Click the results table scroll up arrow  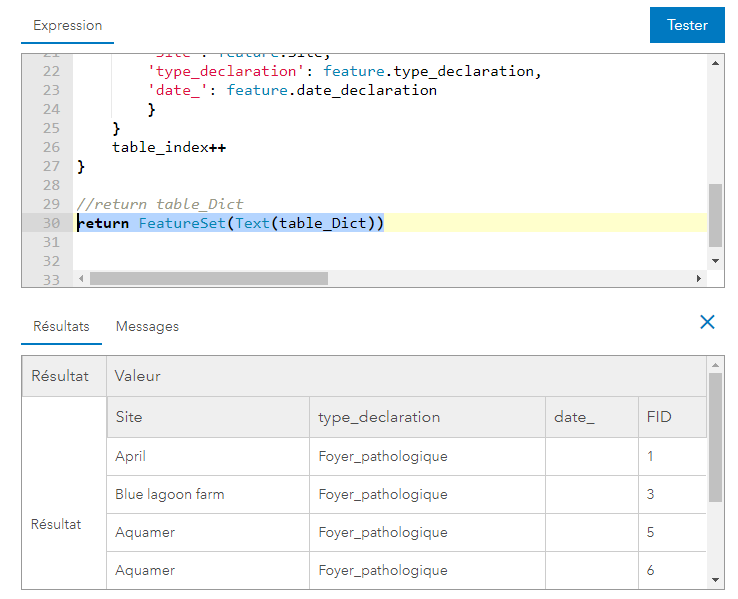coord(715,365)
